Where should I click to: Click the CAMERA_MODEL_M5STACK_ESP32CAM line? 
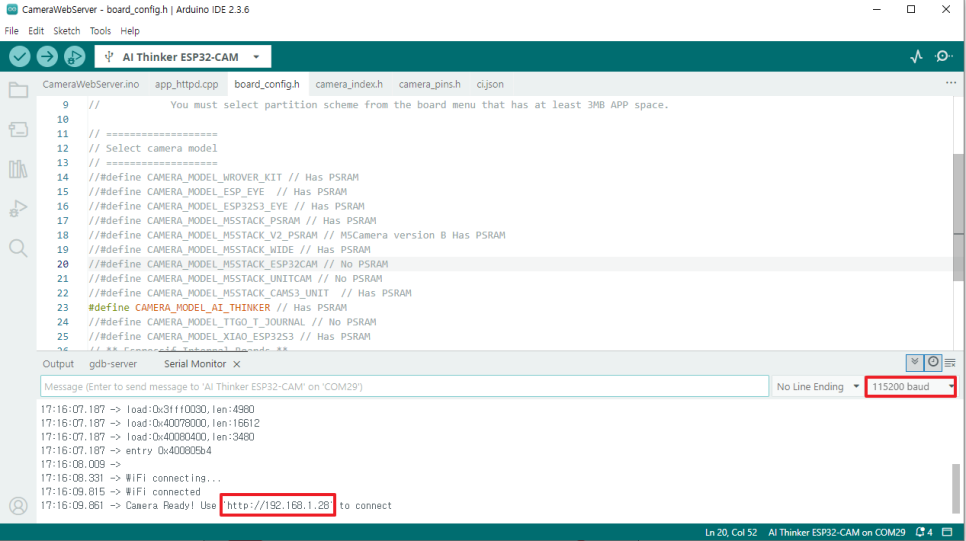coord(238,264)
